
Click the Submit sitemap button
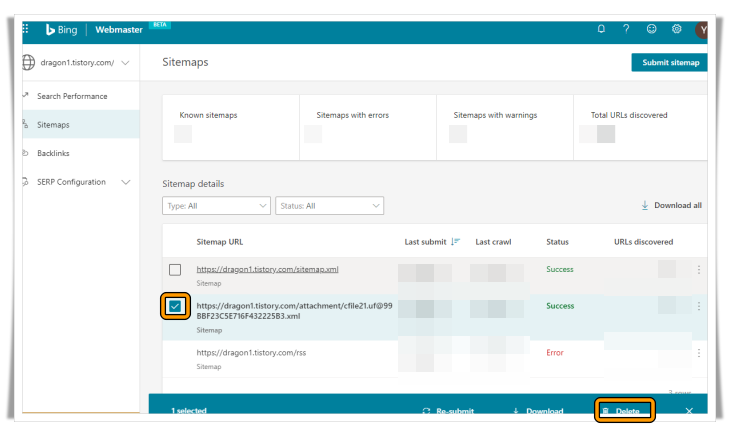[x=669, y=62]
